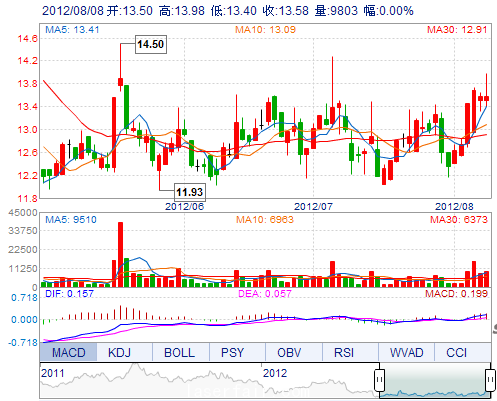Viewport: 497px width, 401px height.
Task: Click the price MA30: 12.91 legend label
Action: (x=457, y=30)
